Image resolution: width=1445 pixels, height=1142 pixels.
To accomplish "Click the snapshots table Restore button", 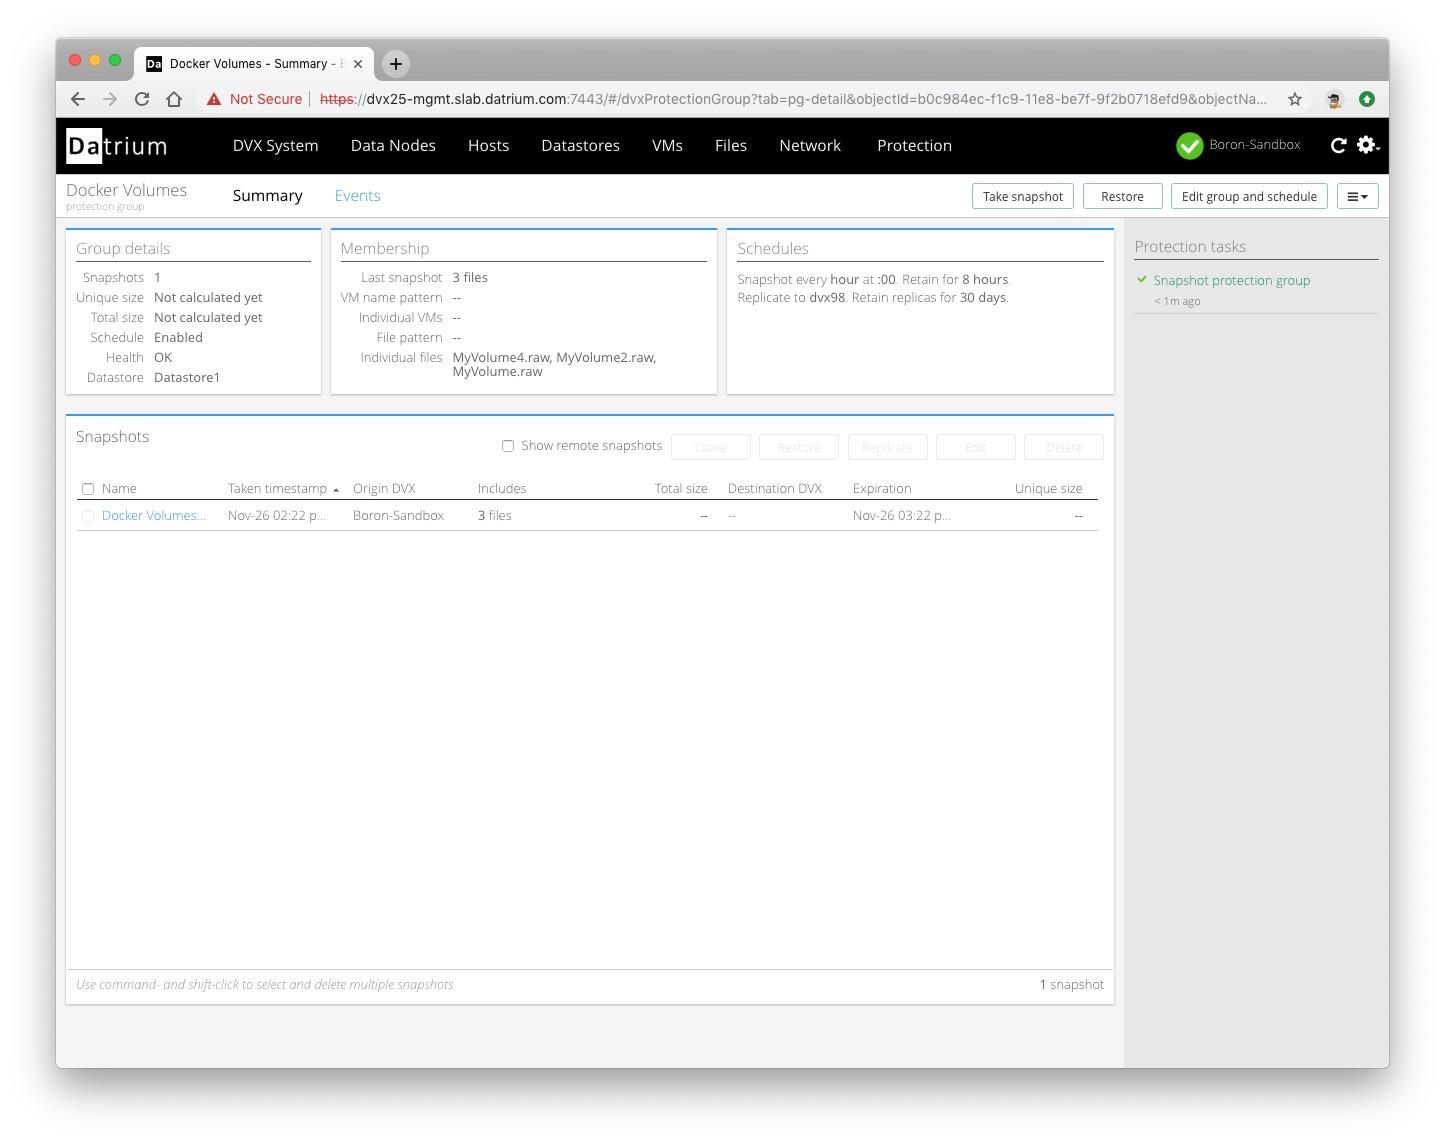I will (798, 447).
